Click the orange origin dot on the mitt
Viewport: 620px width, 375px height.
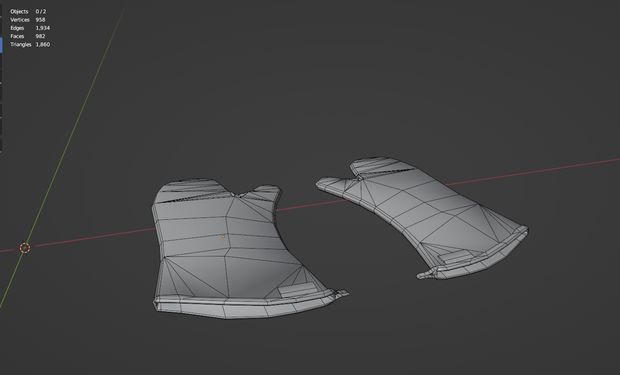tap(223, 237)
